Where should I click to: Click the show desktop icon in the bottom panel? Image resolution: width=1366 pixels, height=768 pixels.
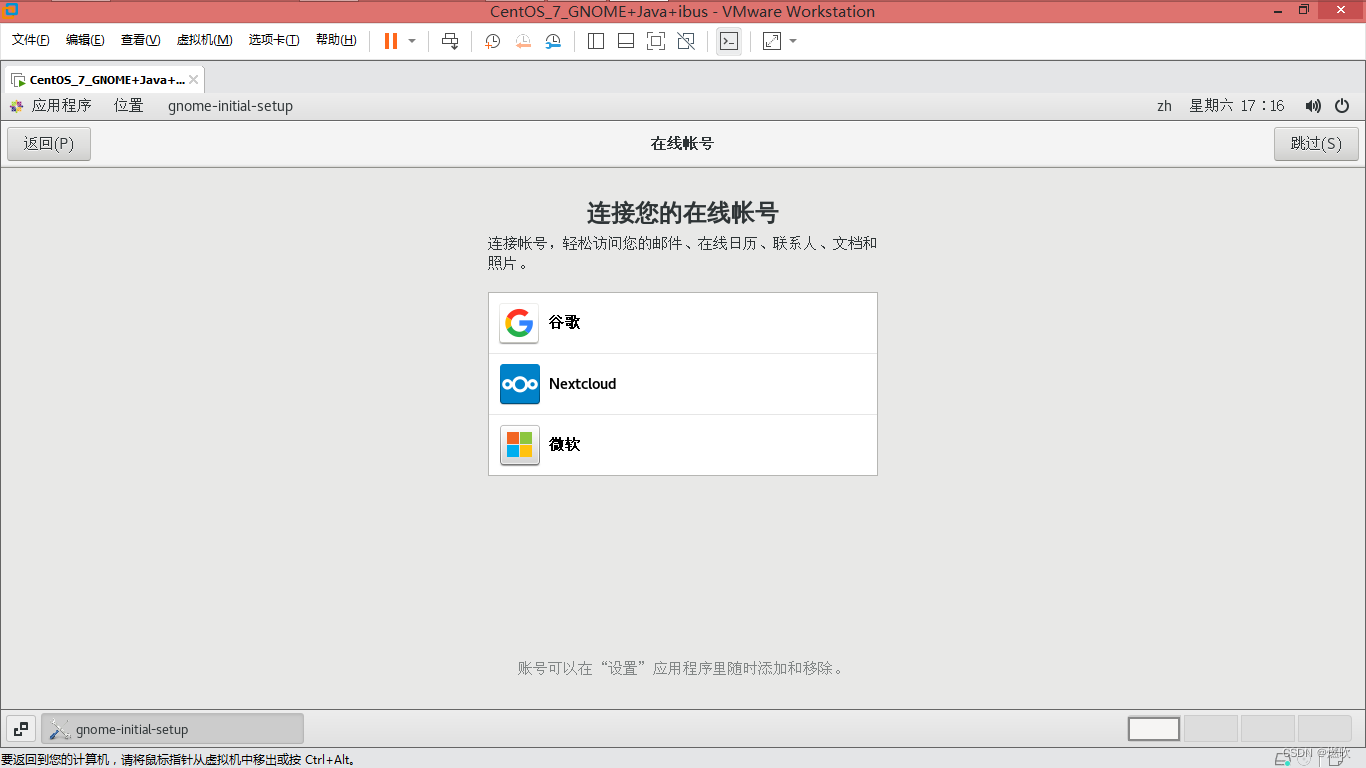(21, 729)
